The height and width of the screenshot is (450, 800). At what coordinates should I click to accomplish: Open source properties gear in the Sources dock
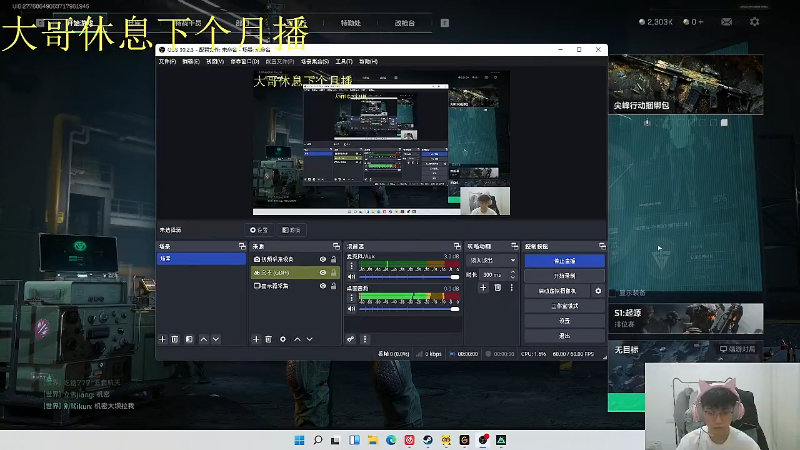click(283, 339)
